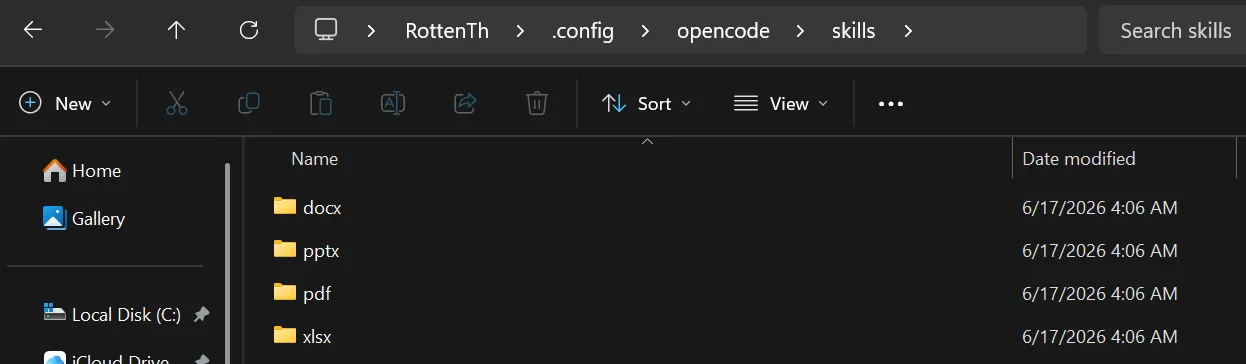Expand chevron after skills in address bar
The image size is (1246, 364).
pos(908,31)
